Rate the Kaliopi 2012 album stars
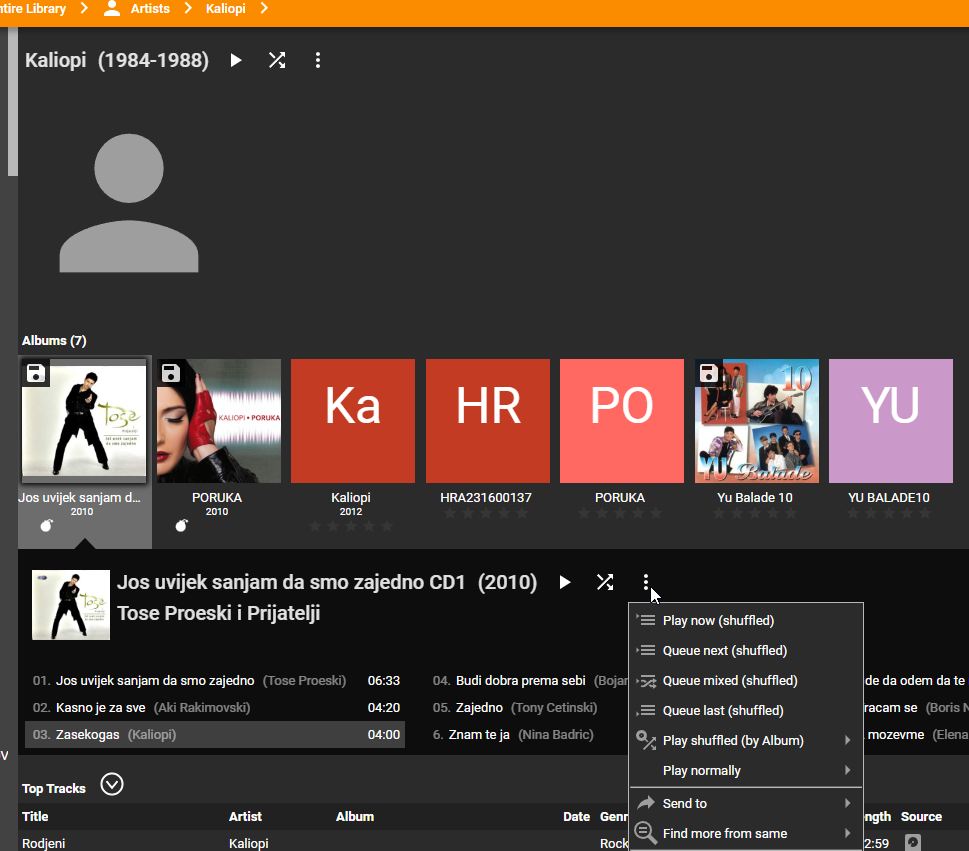Image resolution: width=969 pixels, height=851 pixels. [x=352, y=526]
